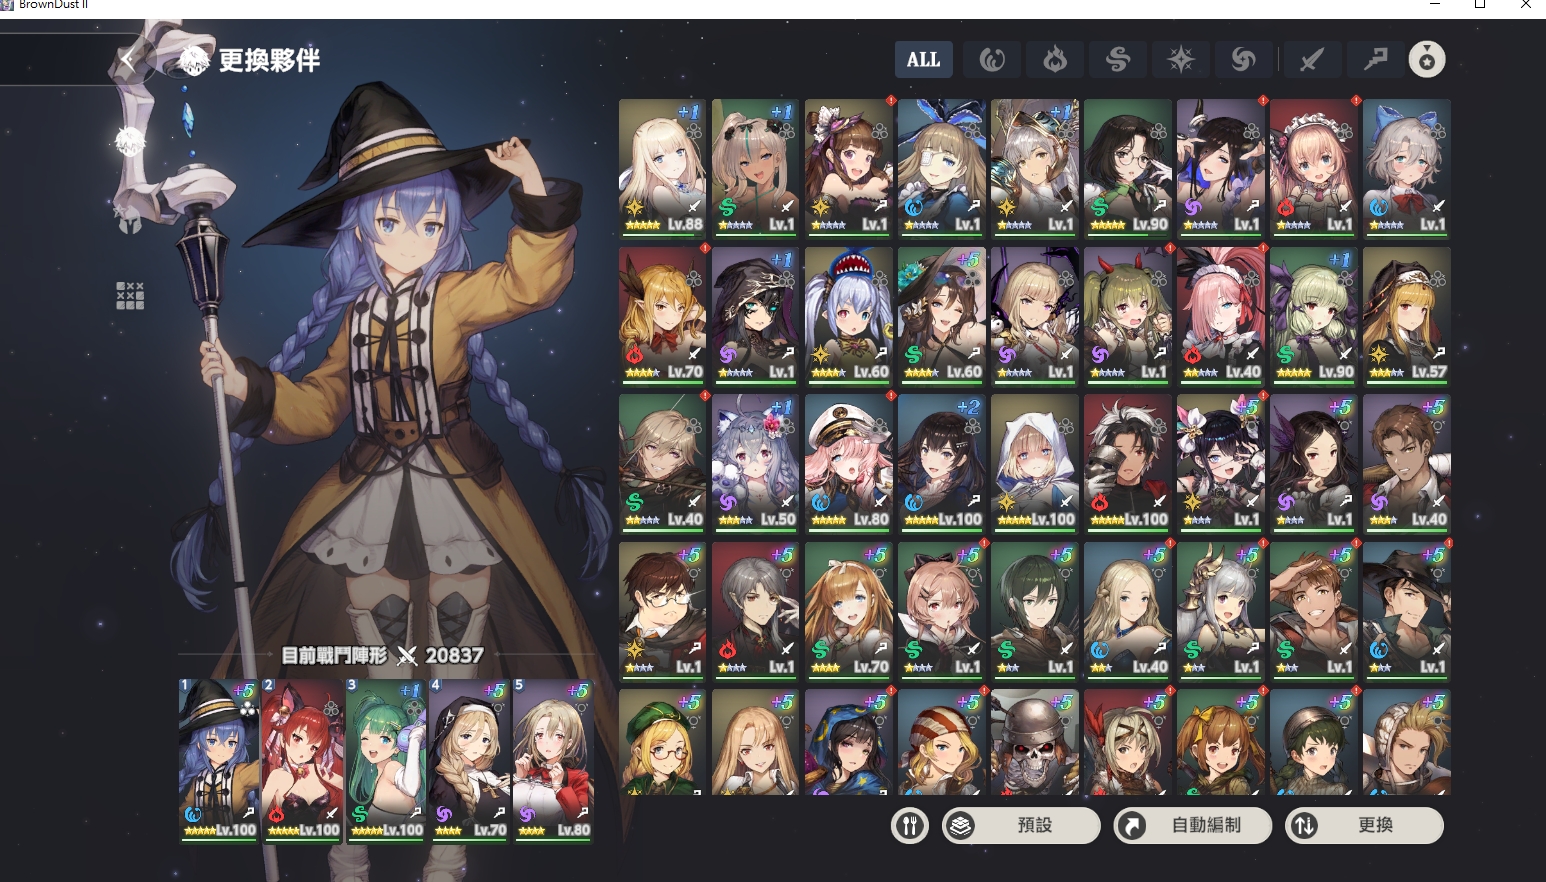Toggle the sword physical attack filter

tap(1312, 60)
